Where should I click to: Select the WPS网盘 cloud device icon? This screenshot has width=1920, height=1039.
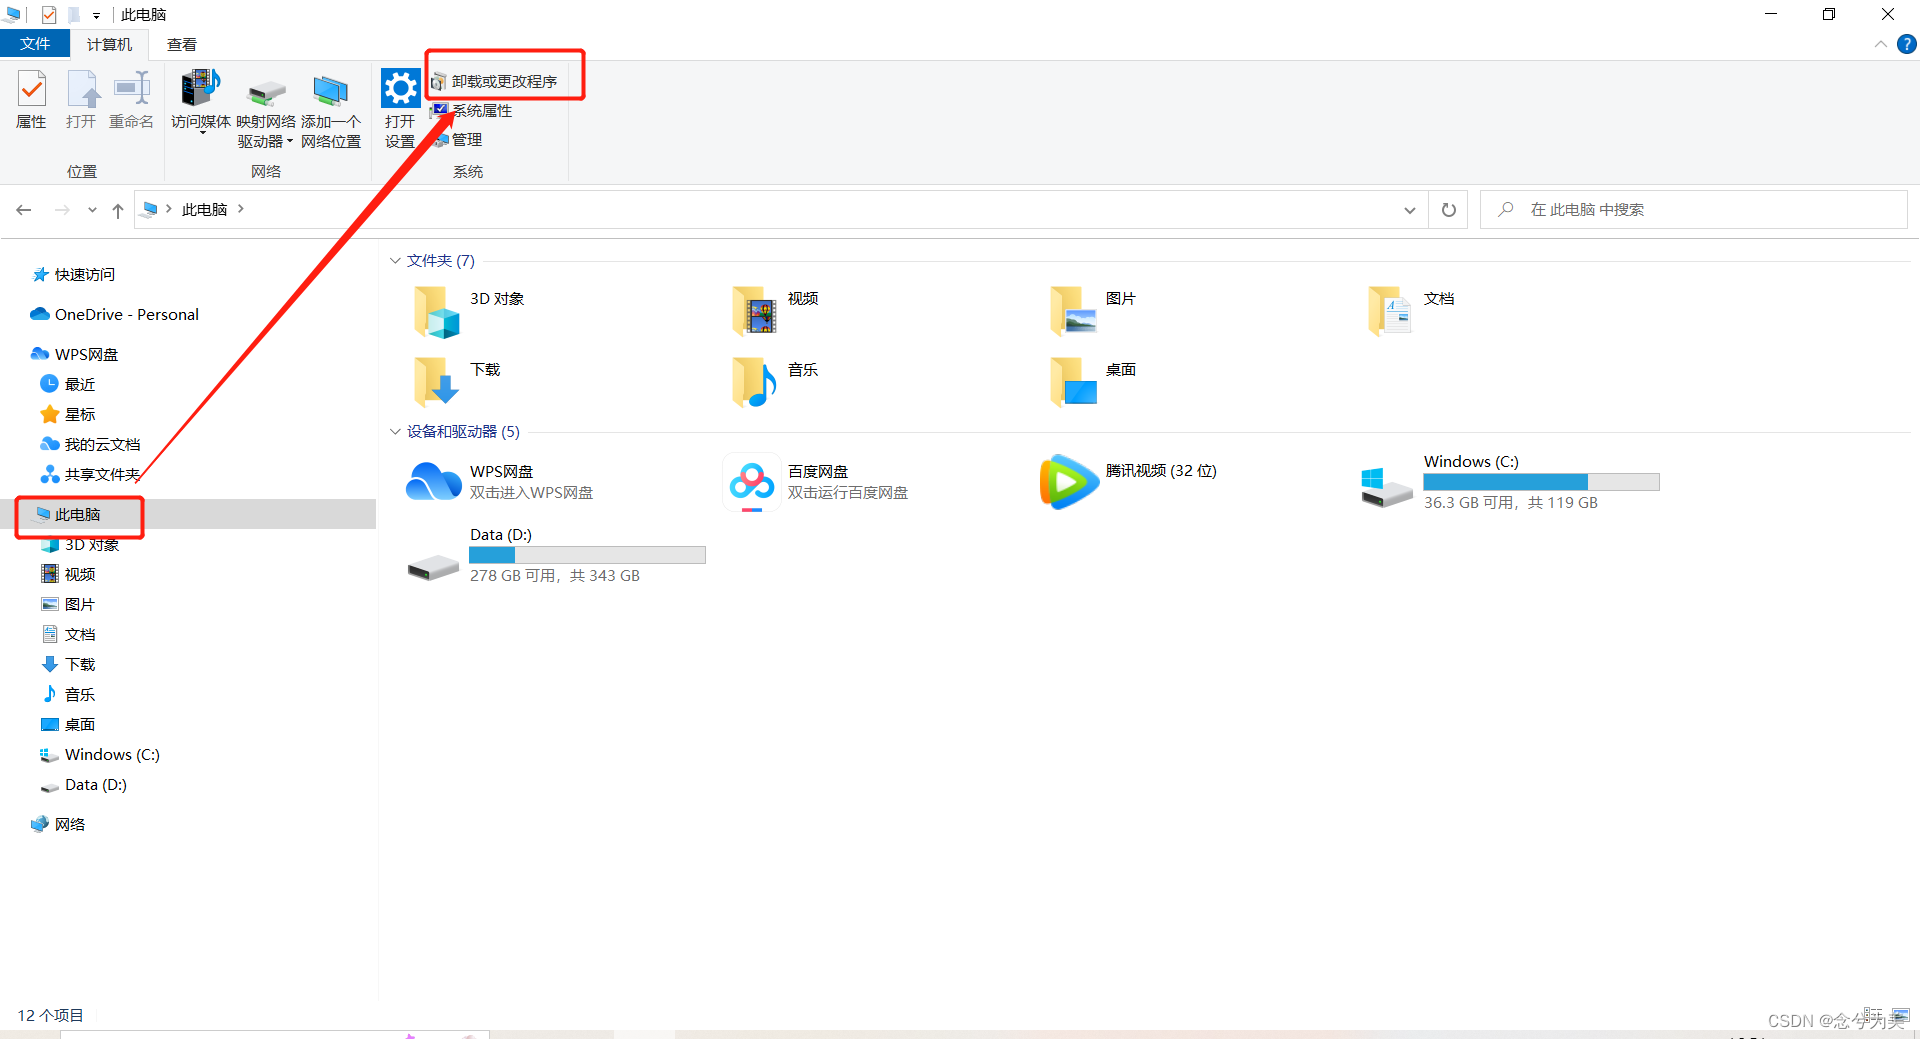click(434, 482)
